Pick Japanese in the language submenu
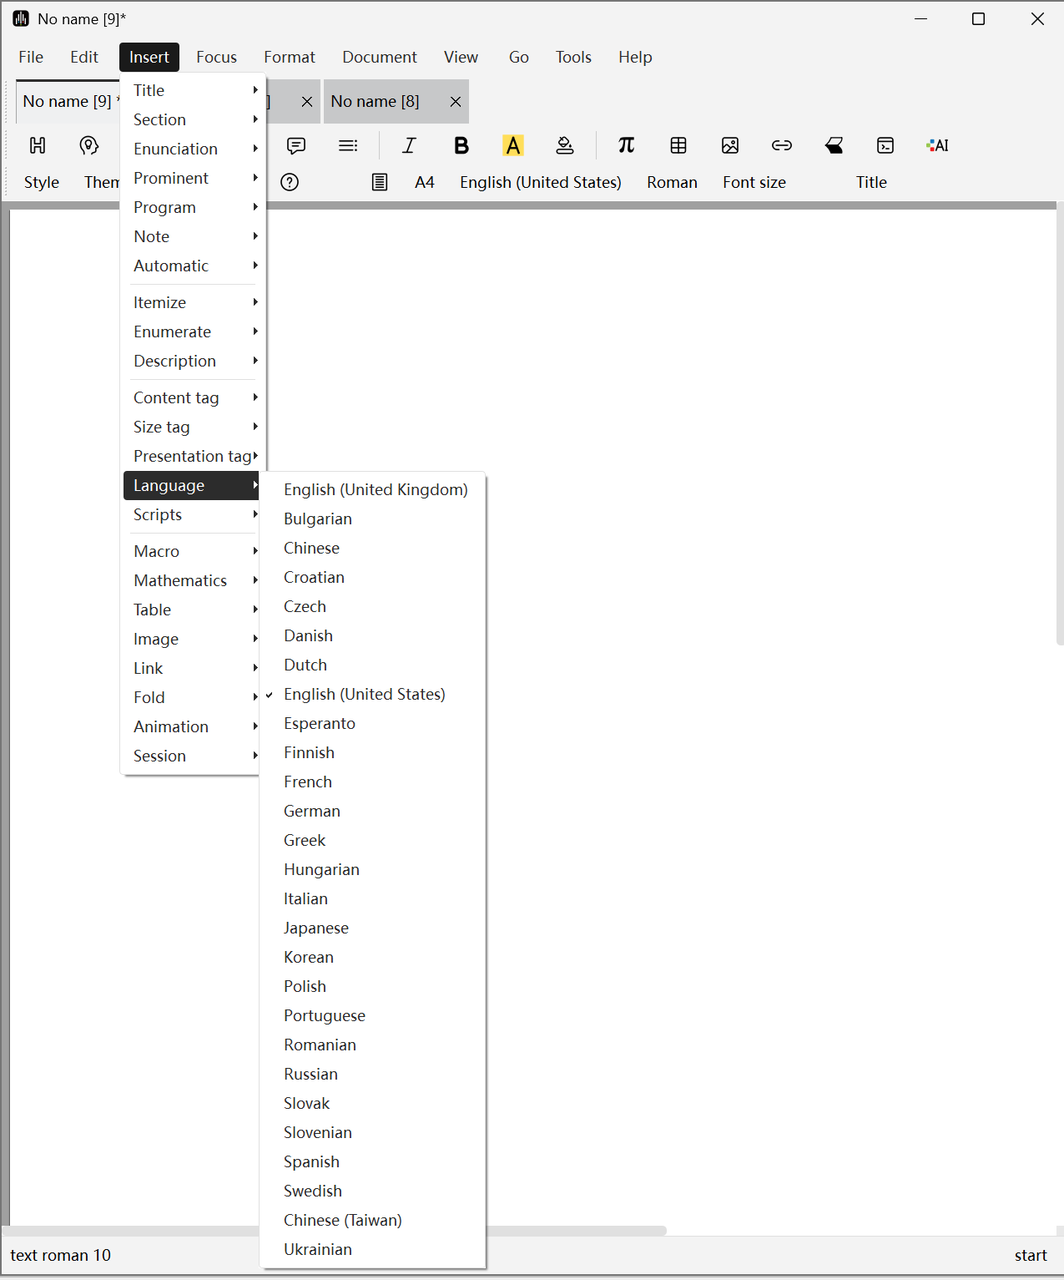This screenshot has height=1280, width=1064. coord(316,928)
